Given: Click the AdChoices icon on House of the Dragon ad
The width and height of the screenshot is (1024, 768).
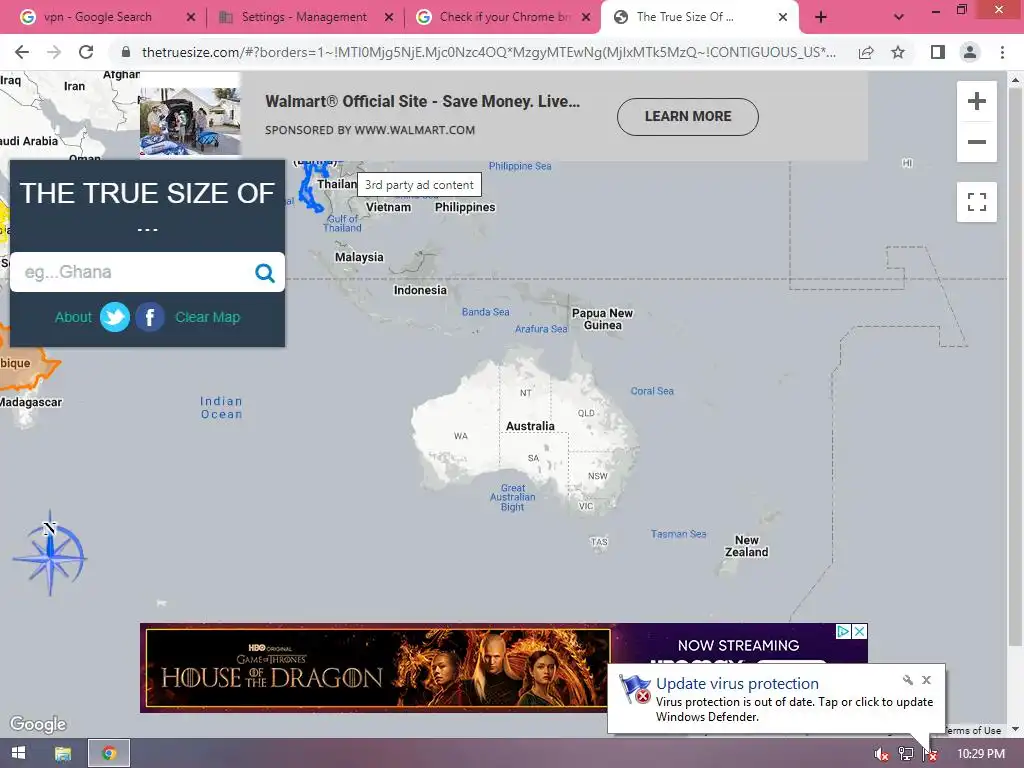Looking at the screenshot, I should tap(843, 631).
